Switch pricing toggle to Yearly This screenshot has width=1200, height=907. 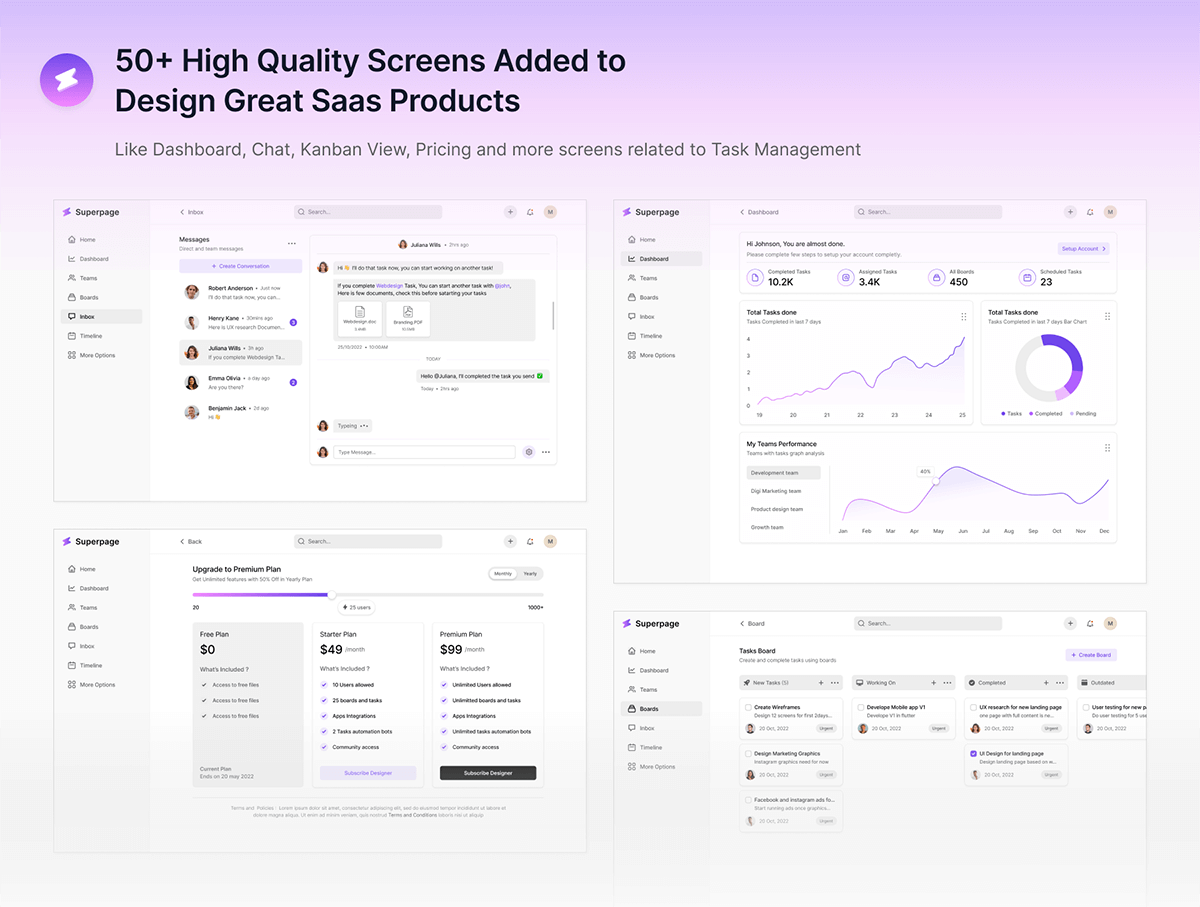(x=530, y=574)
